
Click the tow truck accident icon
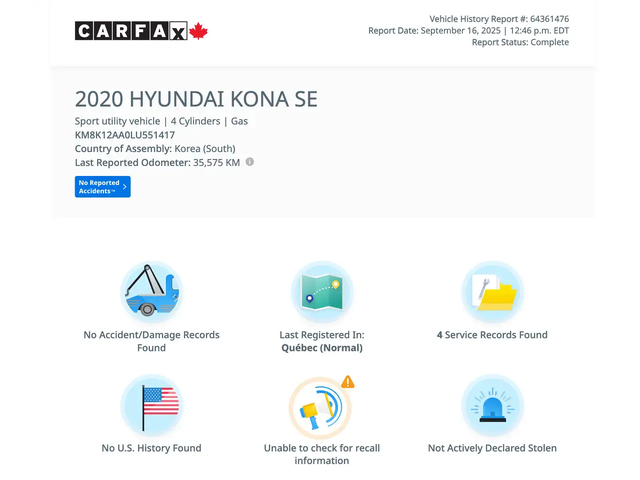coord(151,292)
